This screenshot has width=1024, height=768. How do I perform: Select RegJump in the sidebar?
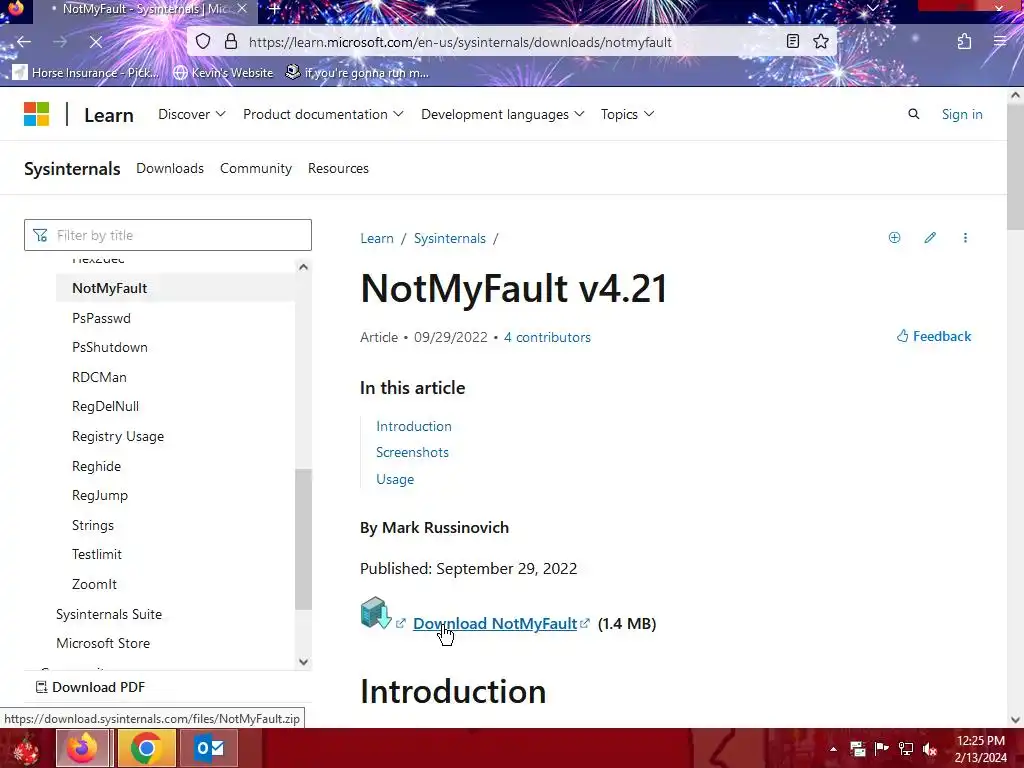[100, 495]
